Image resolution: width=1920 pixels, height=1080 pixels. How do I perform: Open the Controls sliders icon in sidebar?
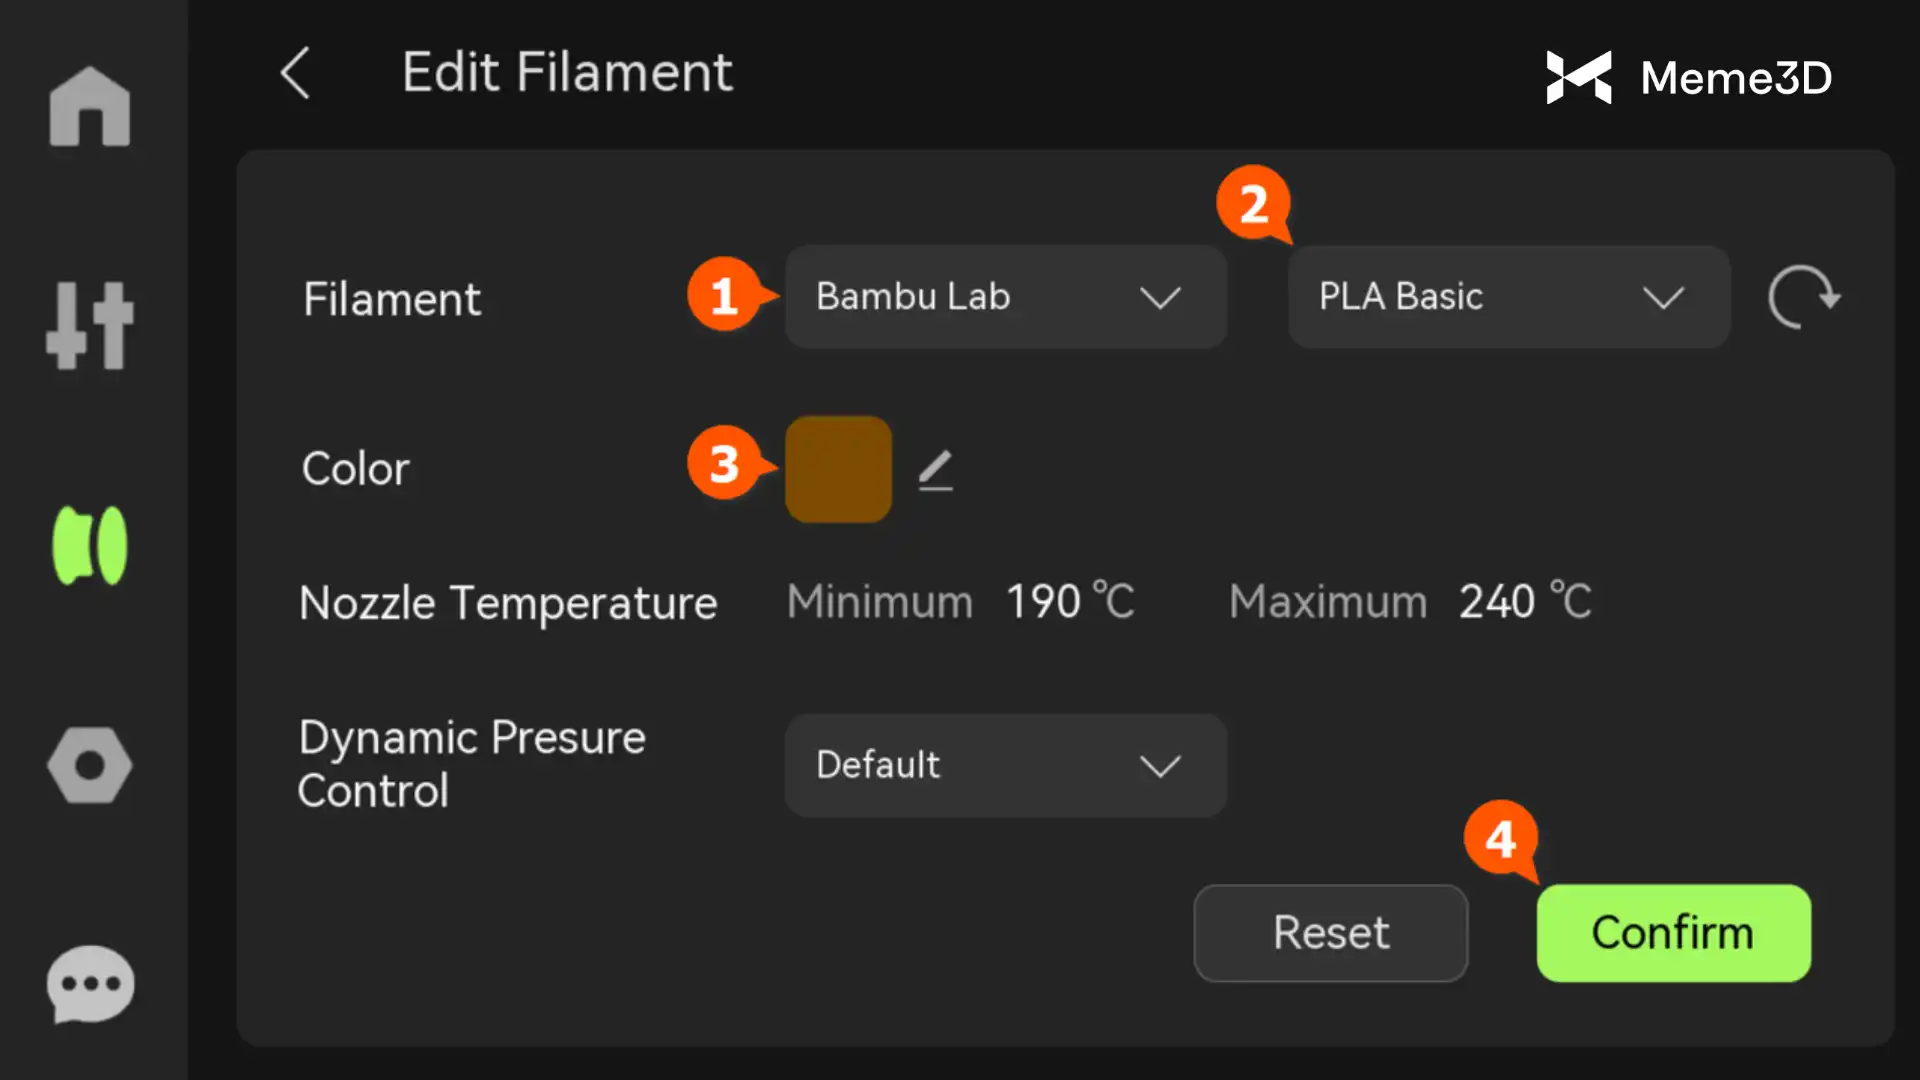[90, 325]
